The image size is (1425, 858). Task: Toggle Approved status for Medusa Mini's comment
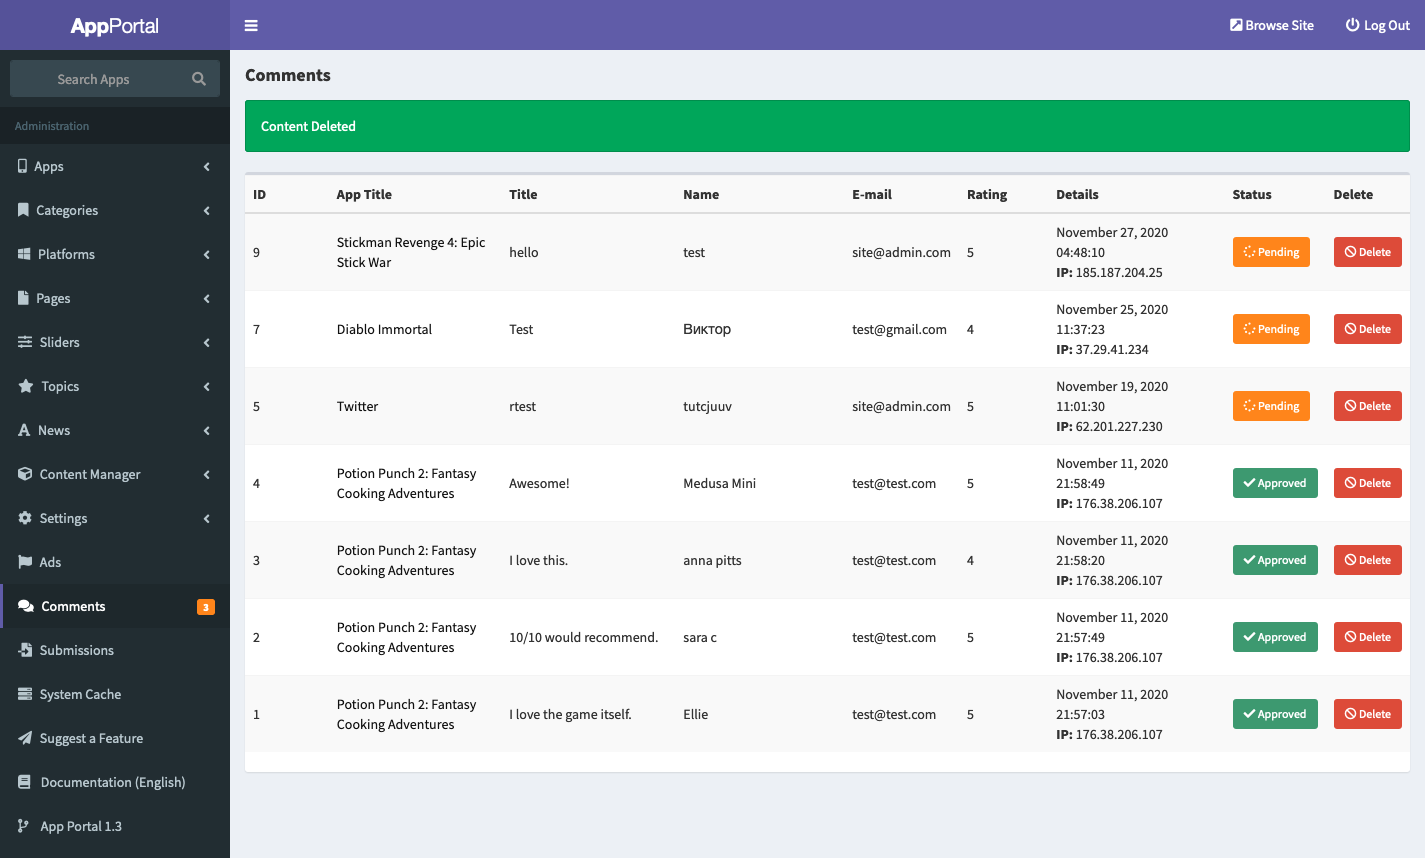[1274, 483]
